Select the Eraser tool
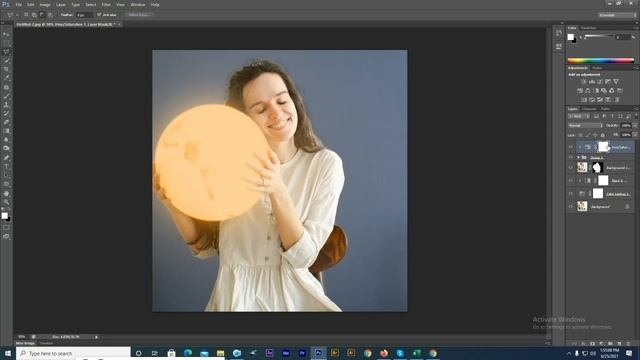 tap(6, 122)
